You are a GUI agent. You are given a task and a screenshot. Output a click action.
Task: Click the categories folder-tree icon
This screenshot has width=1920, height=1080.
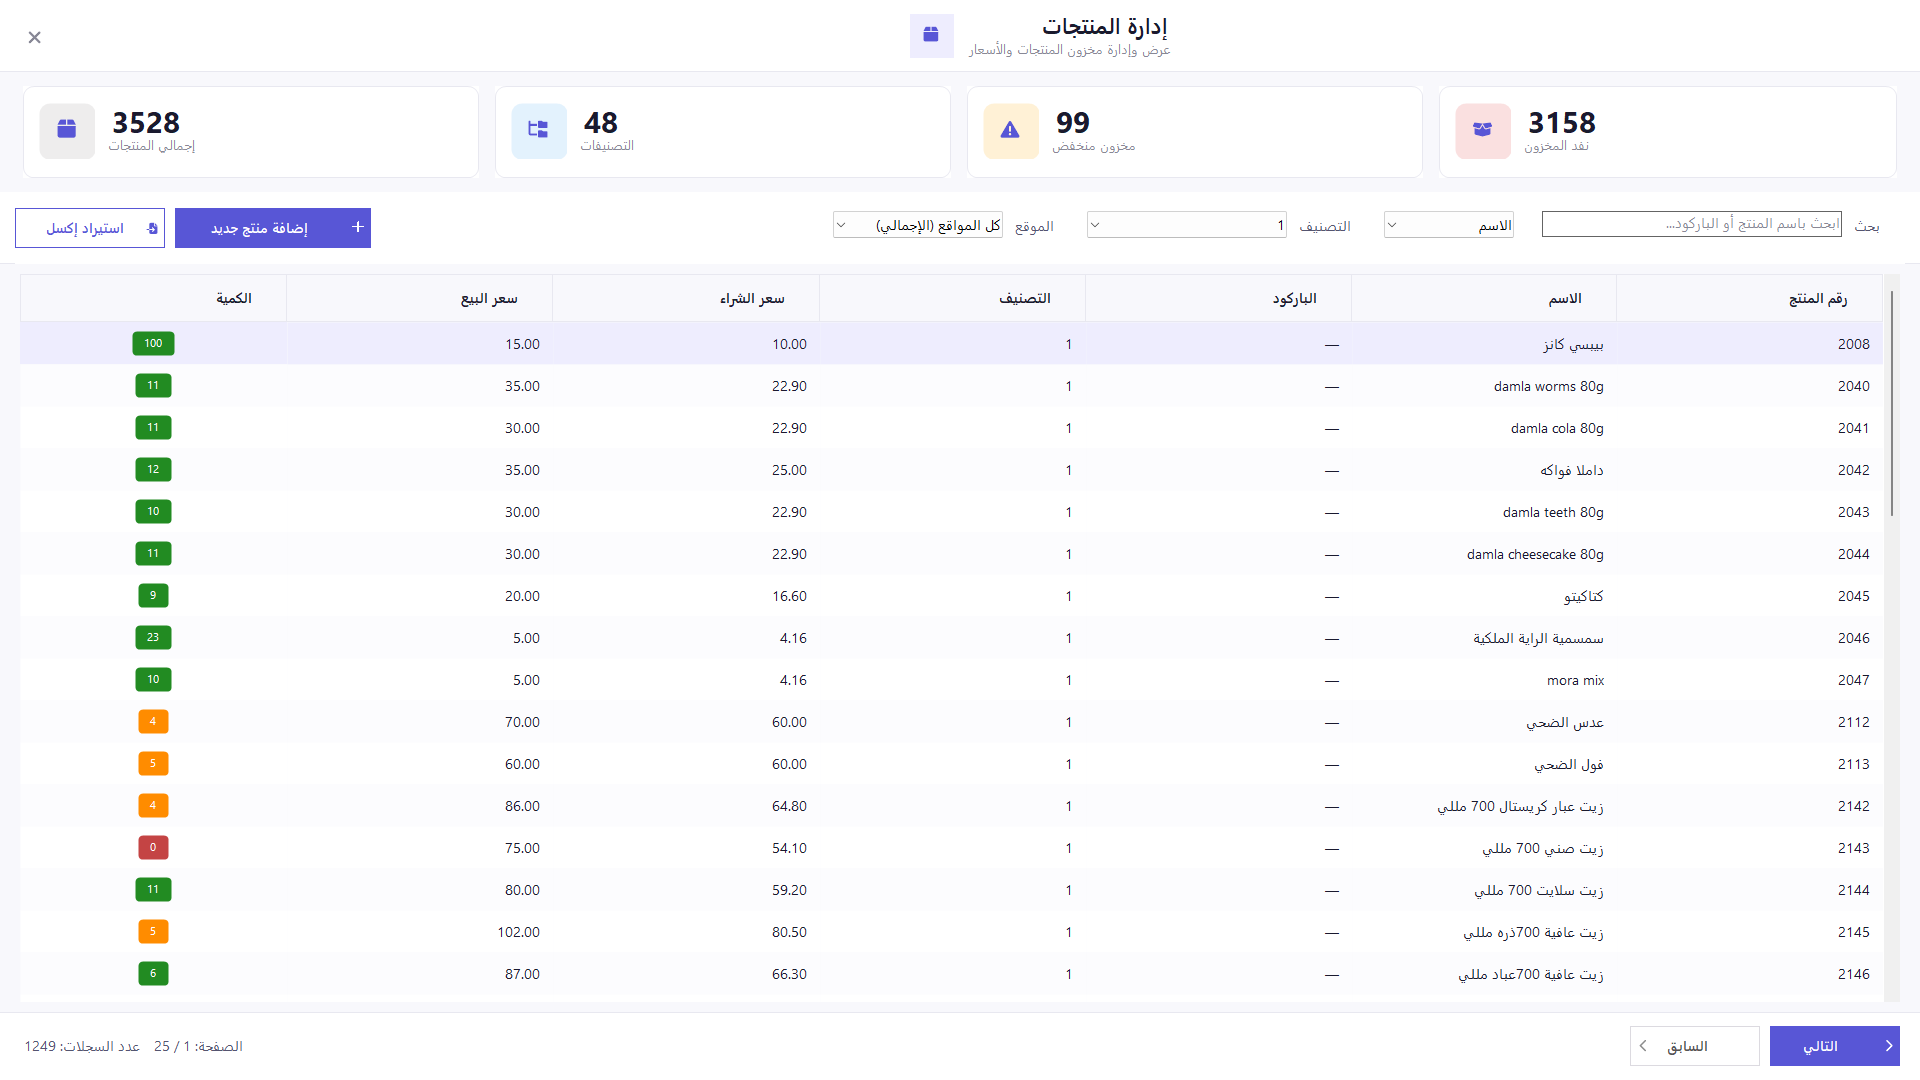[x=538, y=131]
